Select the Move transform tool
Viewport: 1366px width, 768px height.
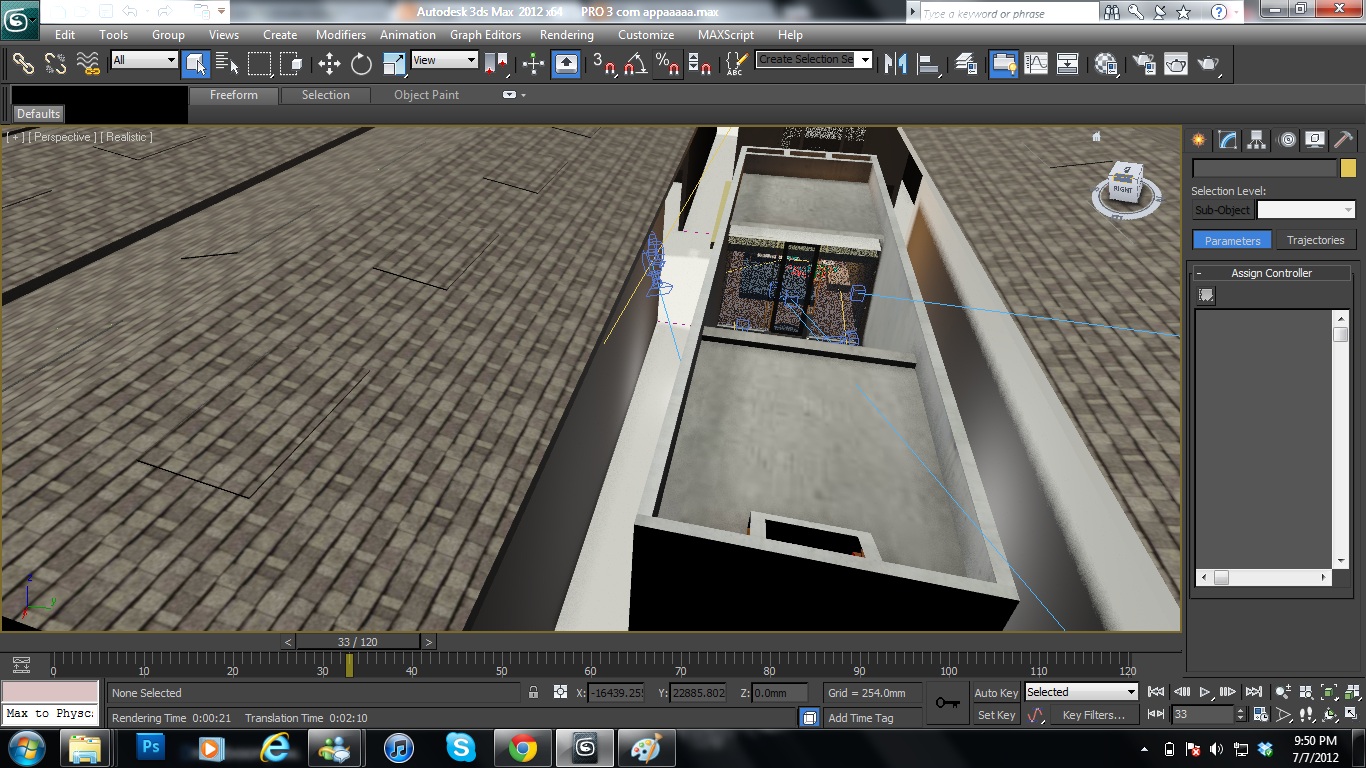[329, 64]
